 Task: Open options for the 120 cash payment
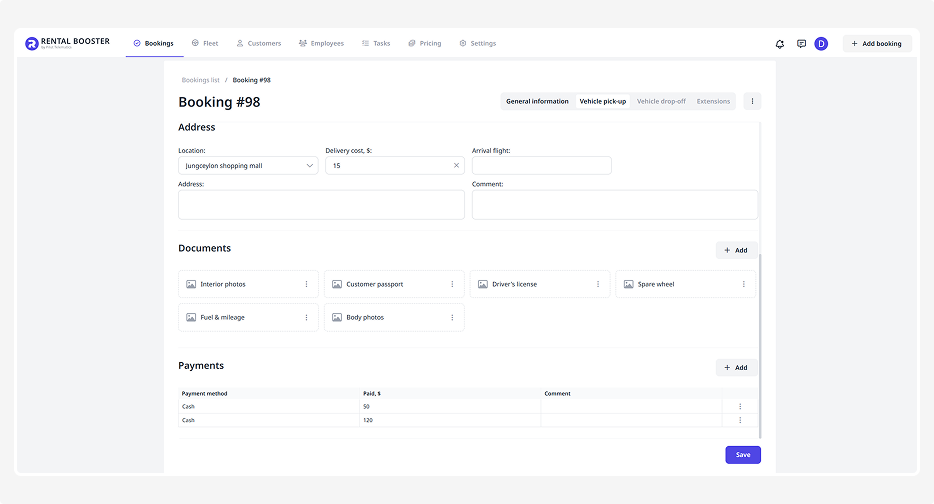tap(740, 420)
